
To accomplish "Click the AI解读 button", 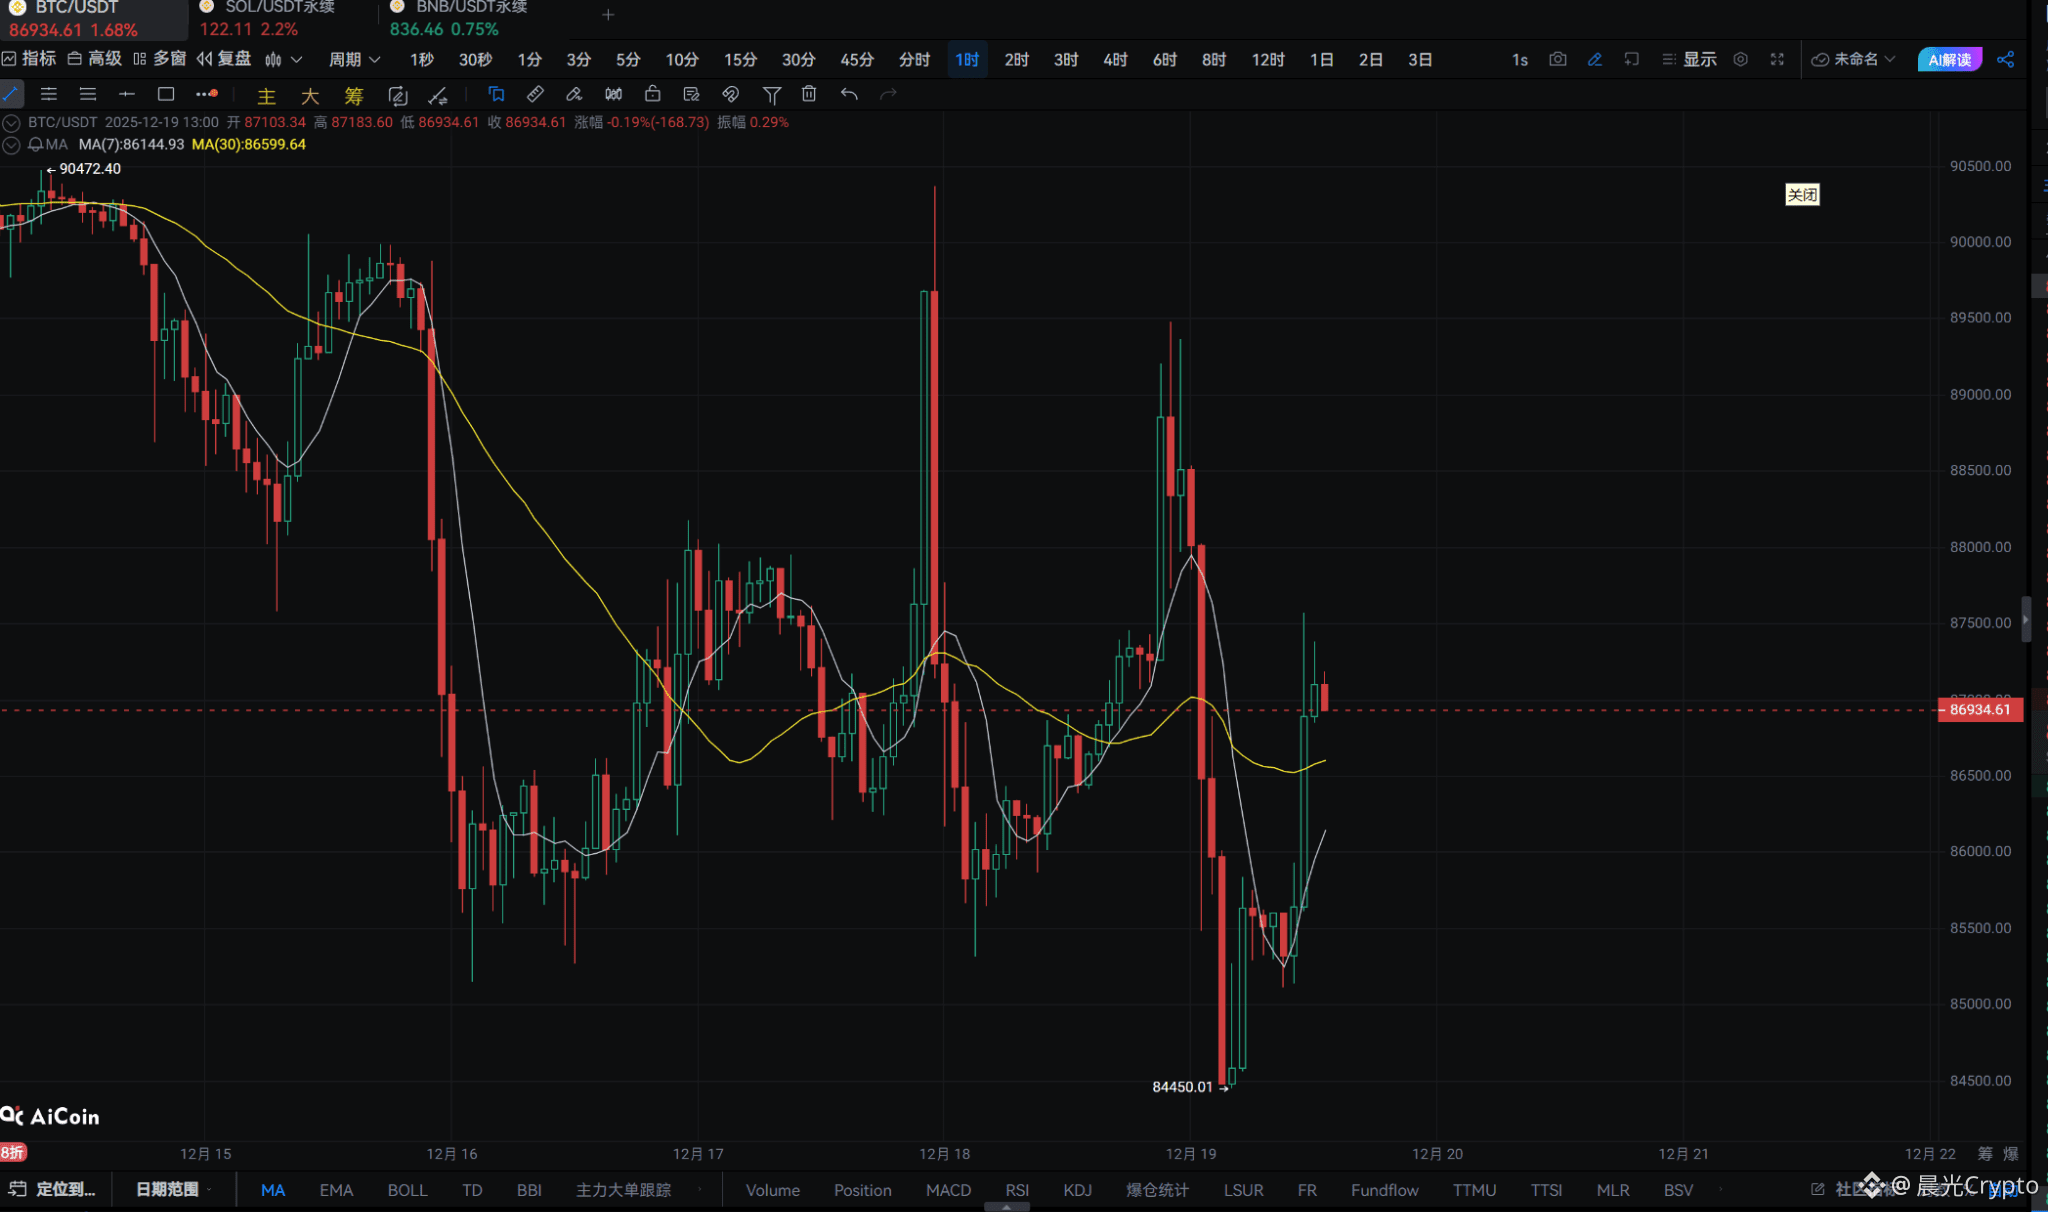I will (x=1948, y=59).
